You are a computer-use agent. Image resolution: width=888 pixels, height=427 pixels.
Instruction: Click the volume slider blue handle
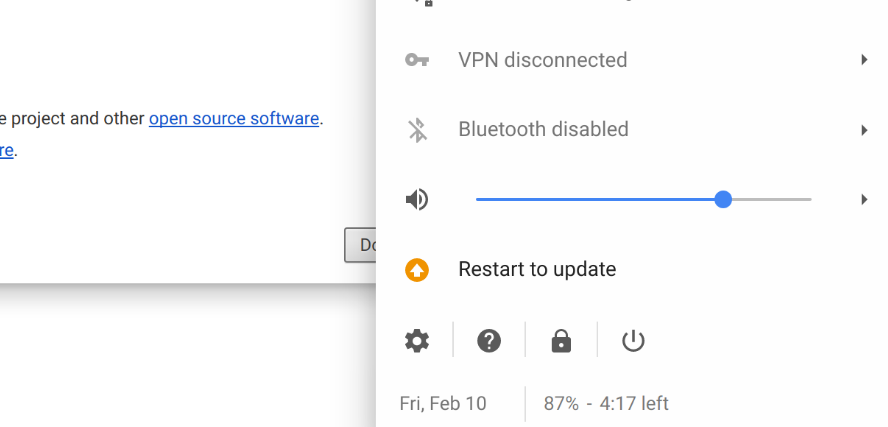point(724,200)
